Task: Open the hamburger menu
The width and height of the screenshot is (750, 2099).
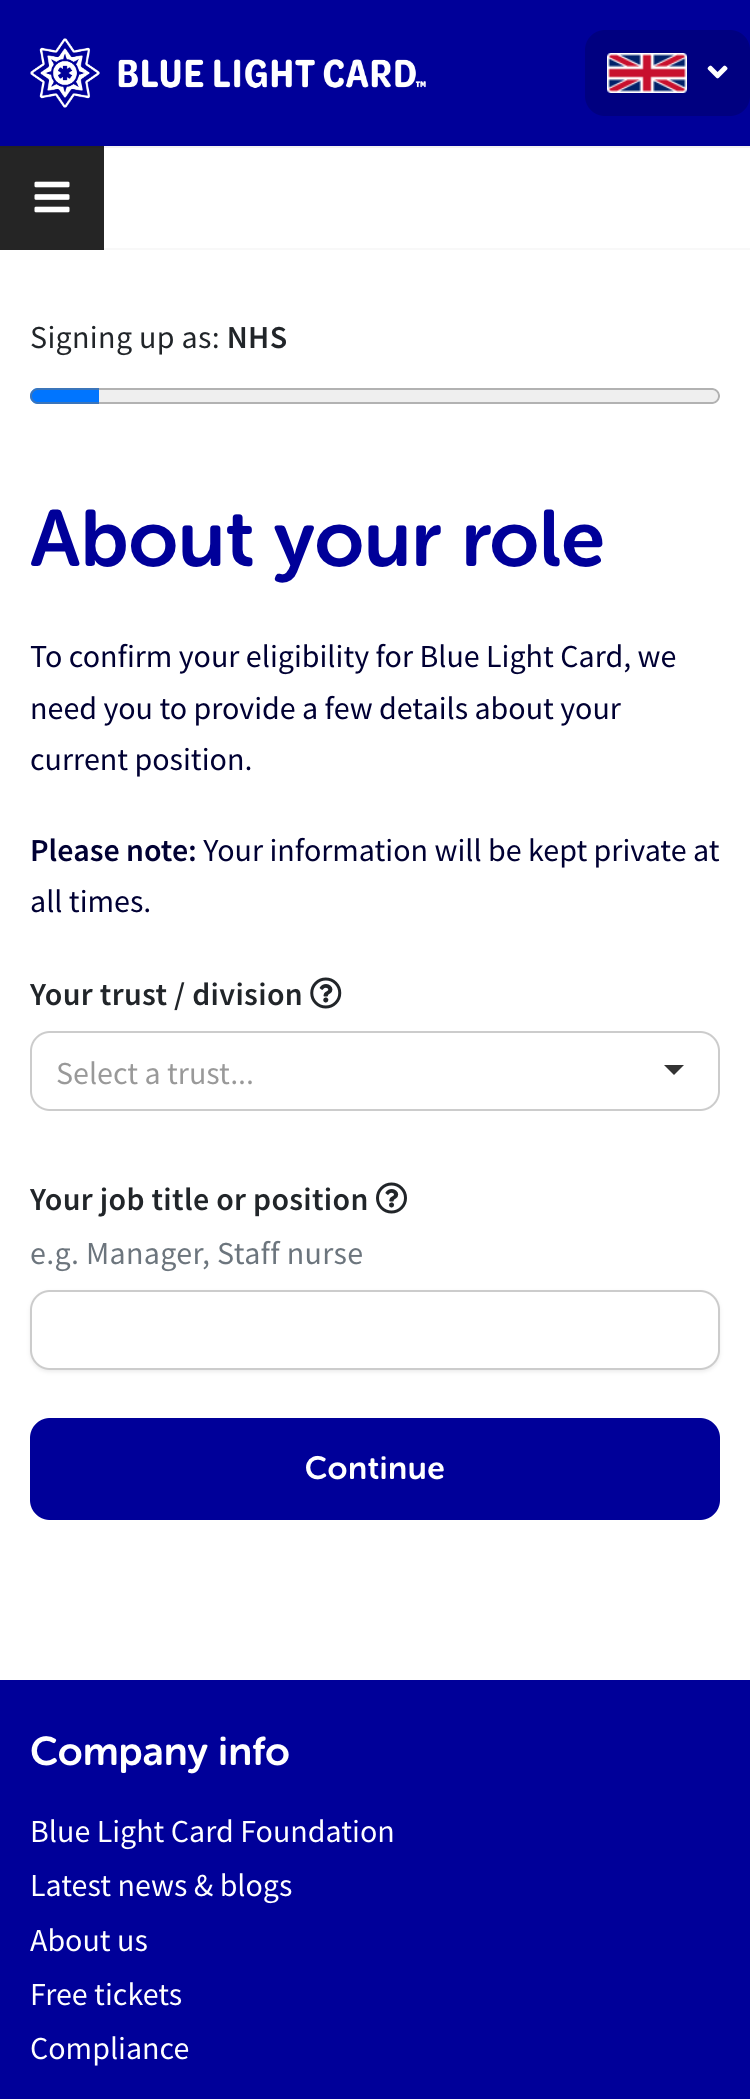Action: pos(52,197)
